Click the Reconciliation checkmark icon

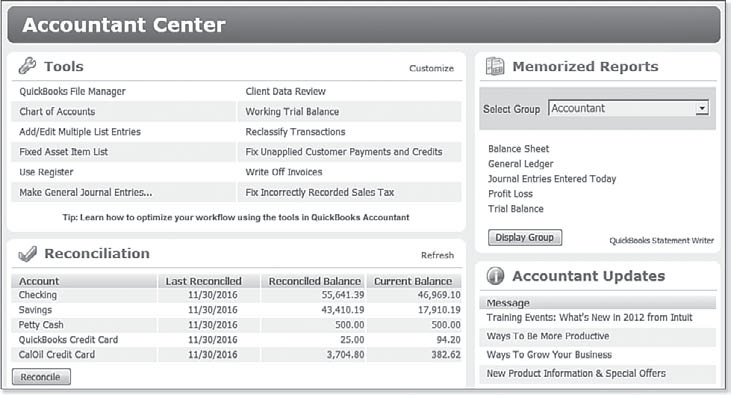(28, 254)
